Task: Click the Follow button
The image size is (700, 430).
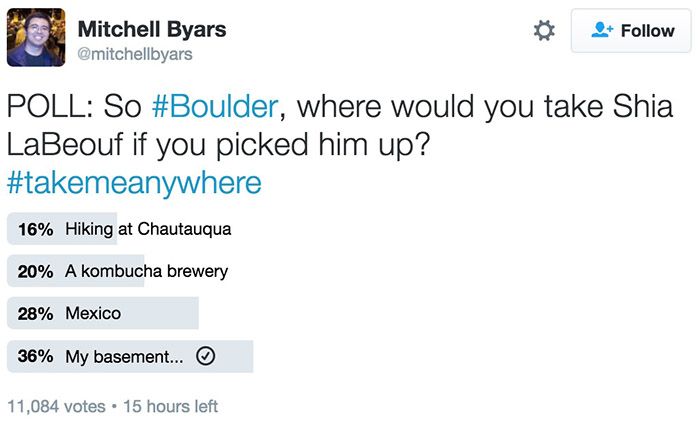Action: click(633, 31)
